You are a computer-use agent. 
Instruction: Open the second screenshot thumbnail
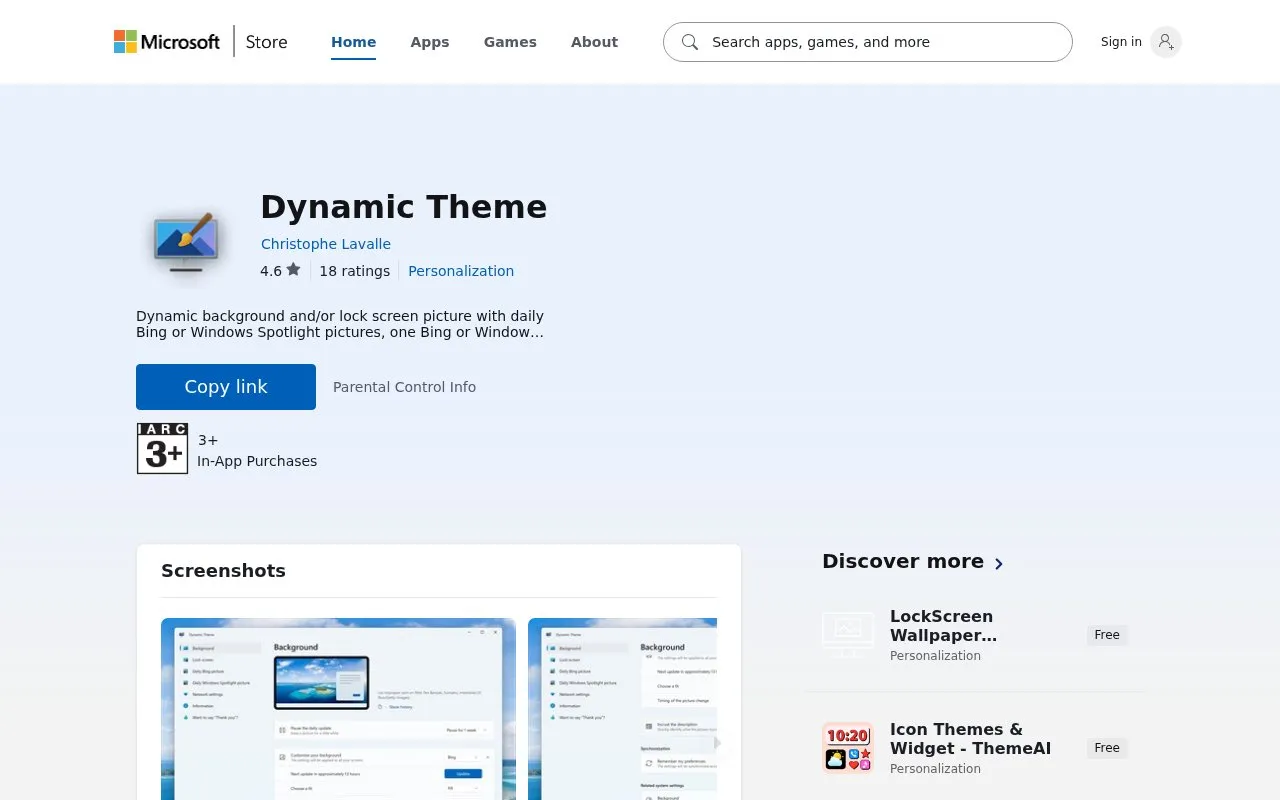pos(622,709)
